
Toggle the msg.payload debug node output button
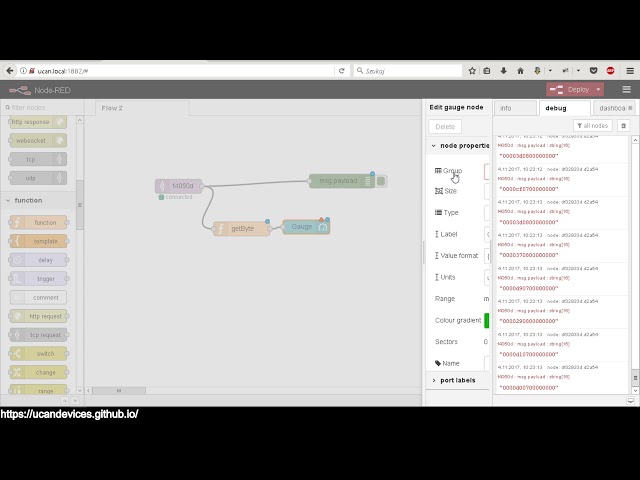(x=381, y=181)
